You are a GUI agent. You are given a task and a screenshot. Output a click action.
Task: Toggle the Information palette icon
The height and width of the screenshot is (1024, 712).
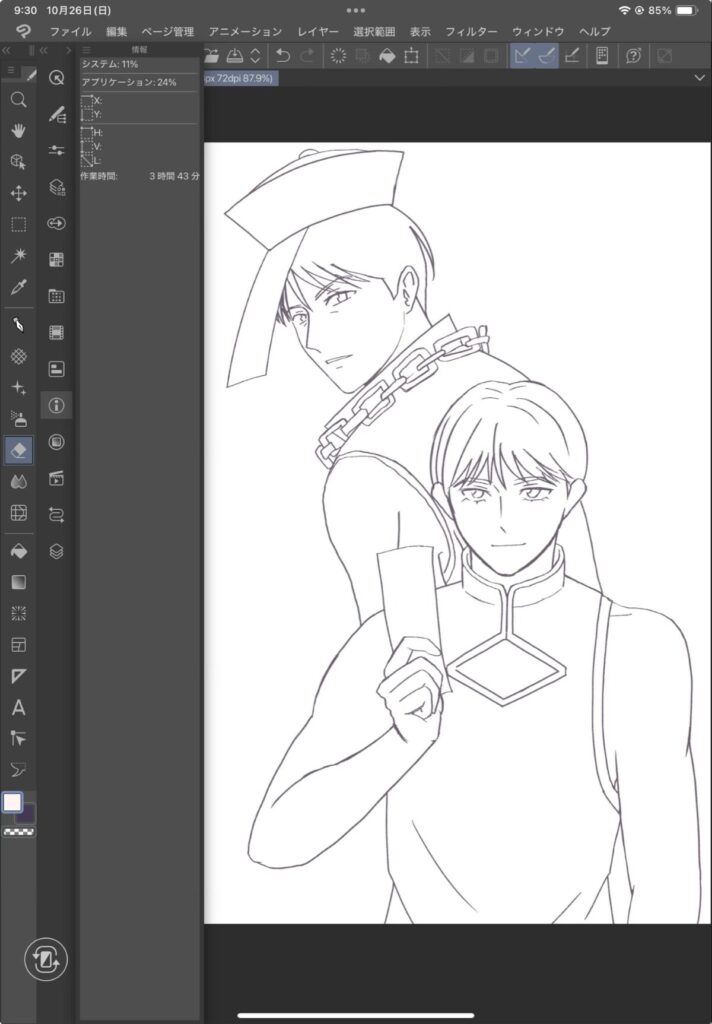pos(57,405)
